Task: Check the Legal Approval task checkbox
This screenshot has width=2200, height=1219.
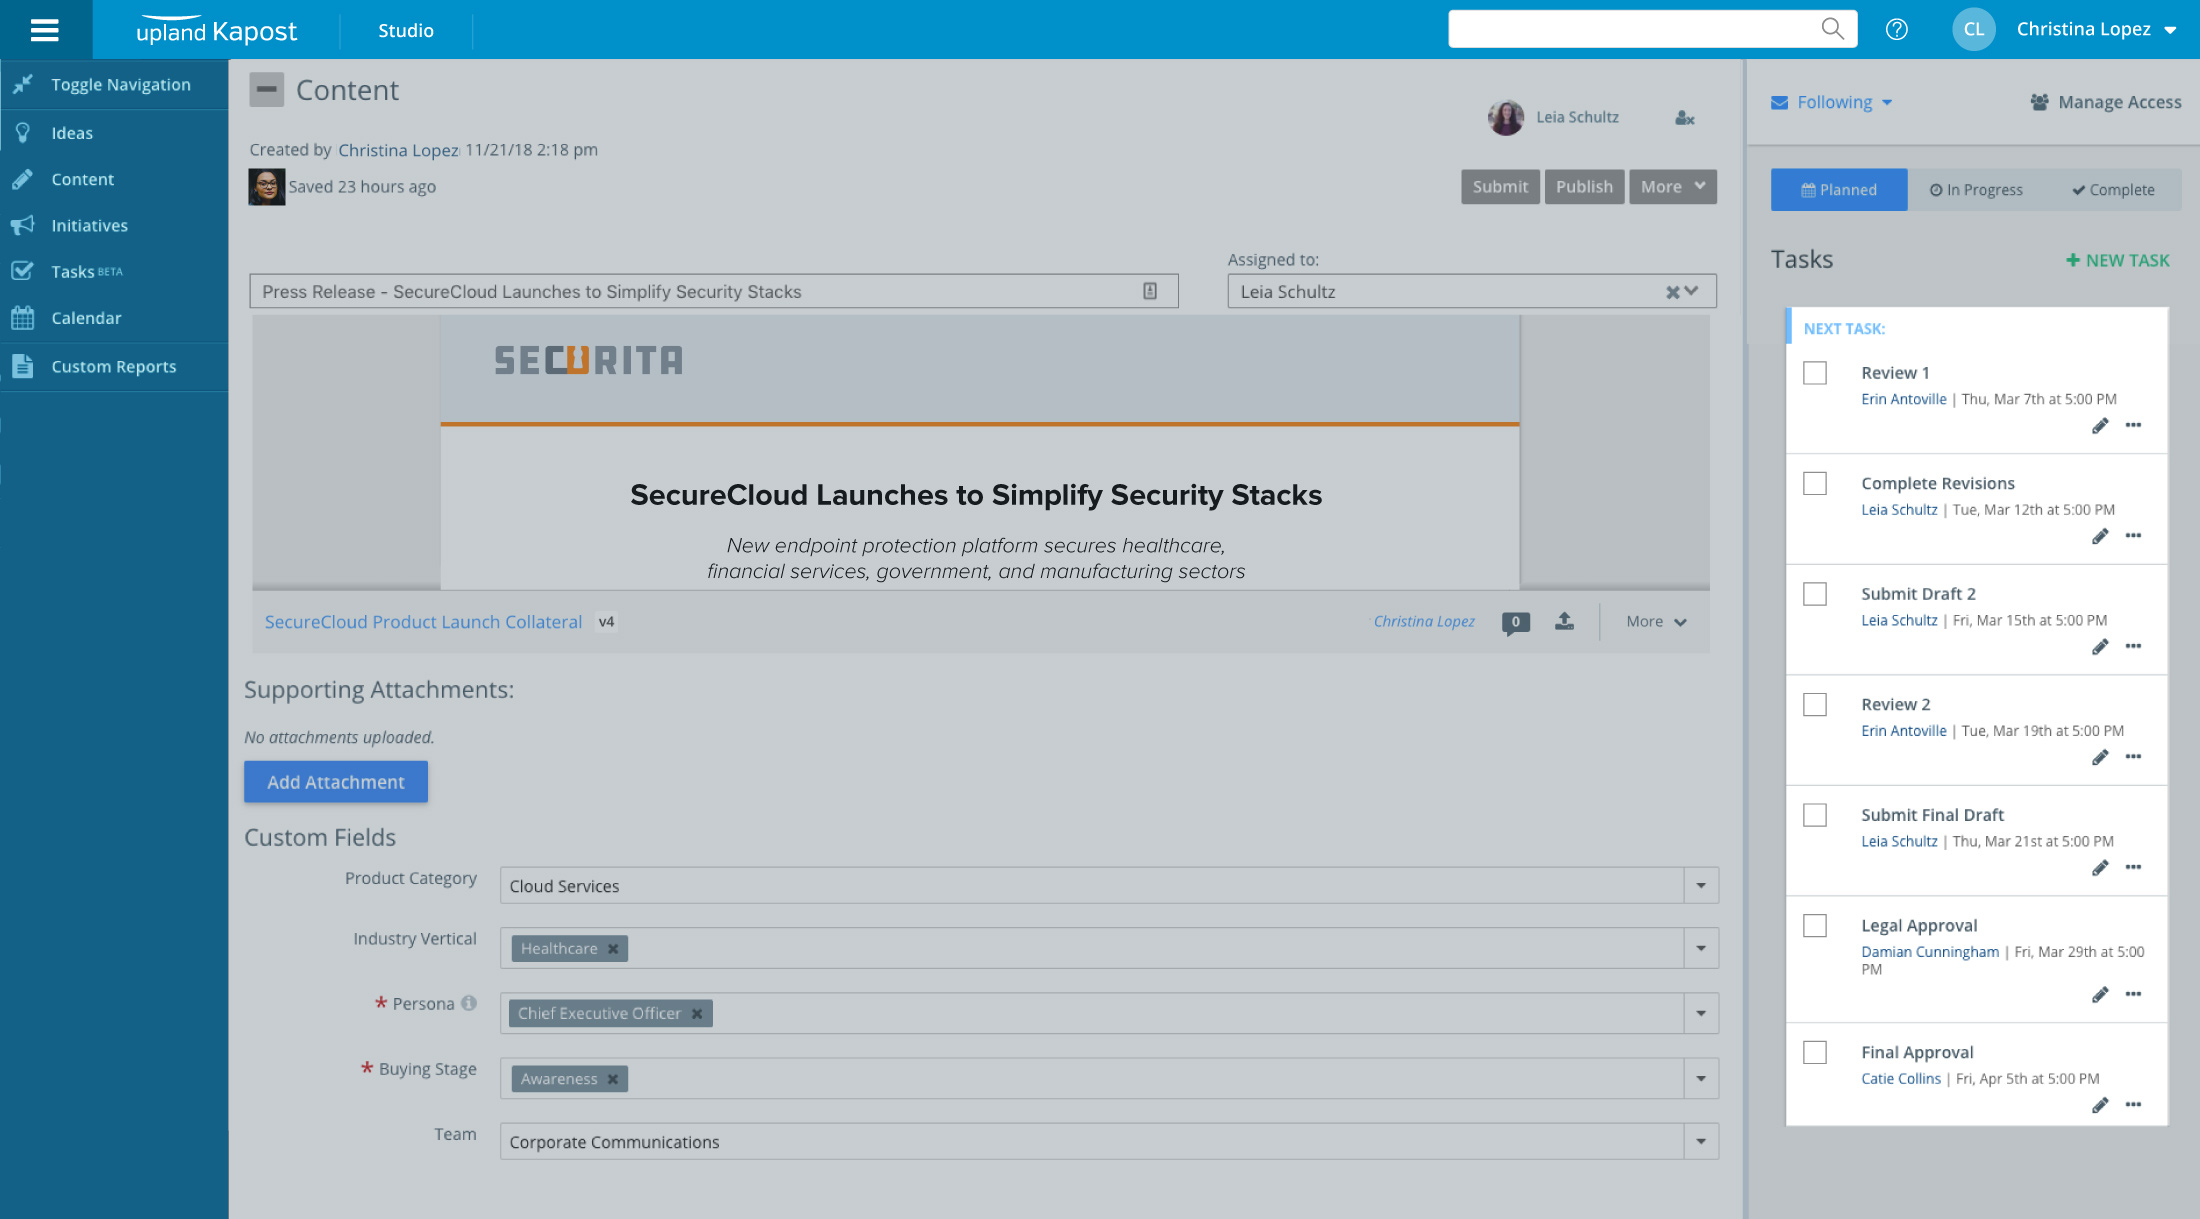Action: pos(1814,926)
